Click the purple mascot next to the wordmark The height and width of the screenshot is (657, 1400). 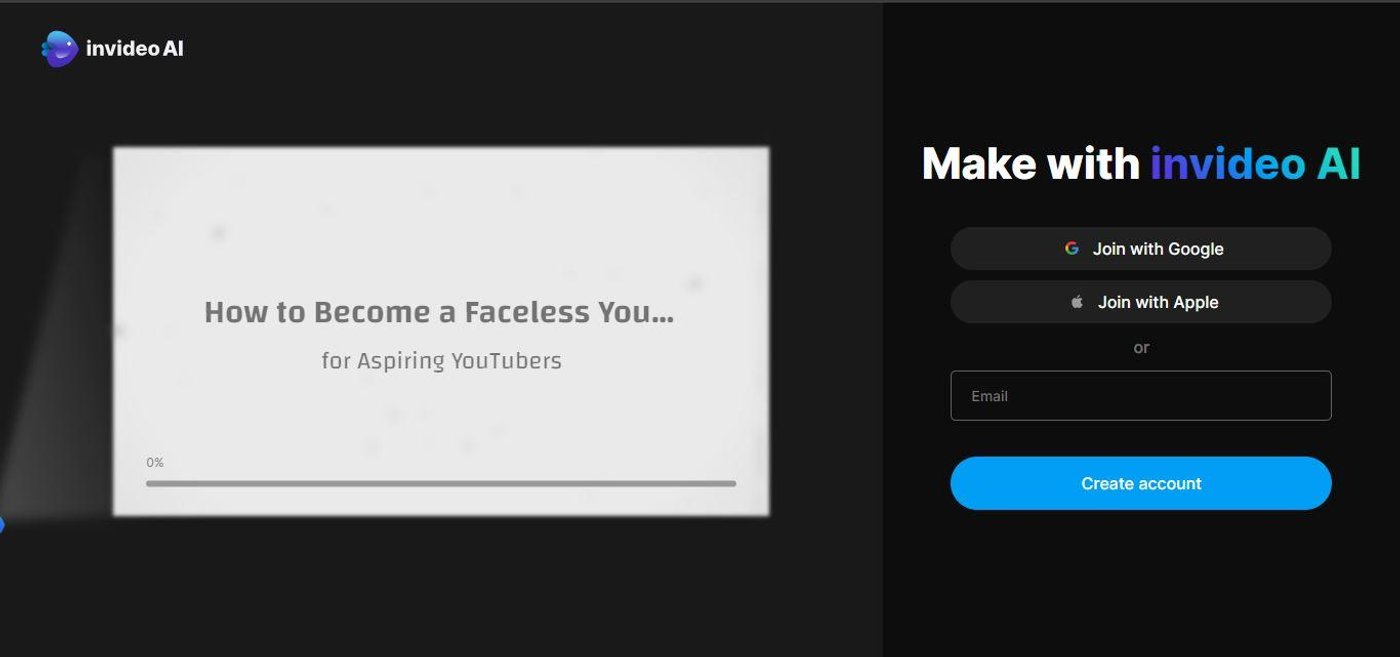(58, 46)
